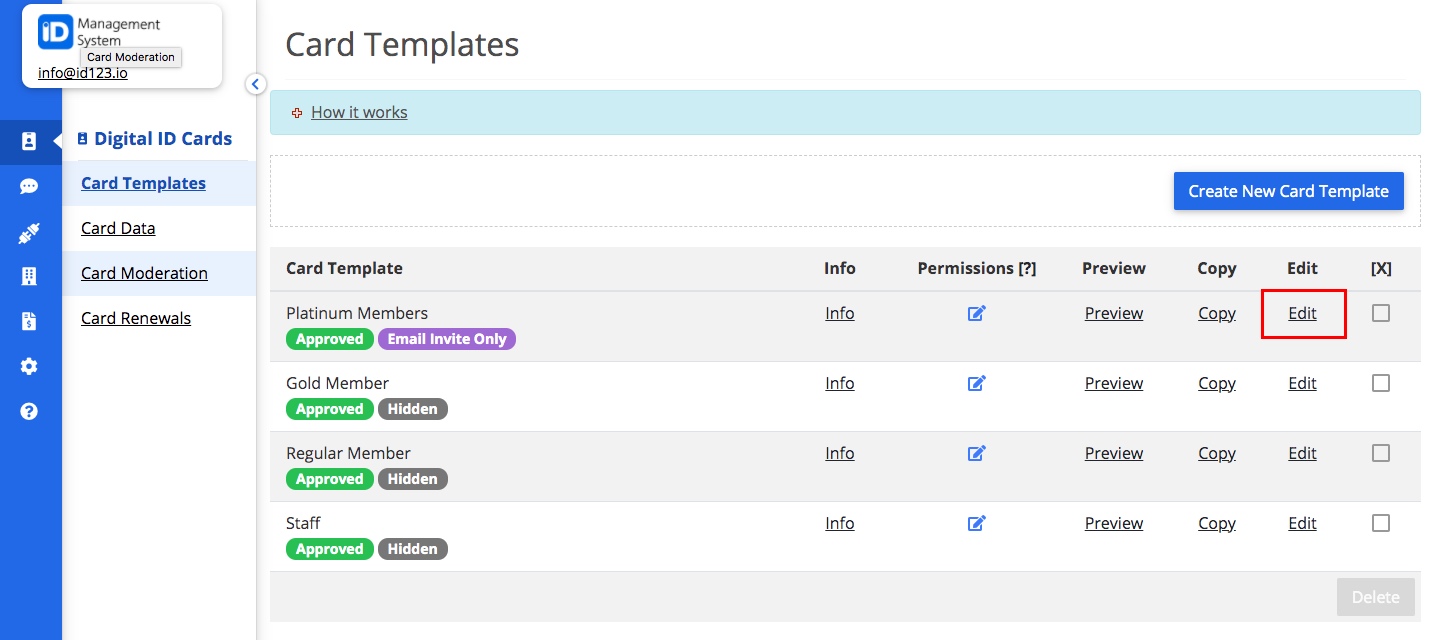Open the billing invoice icon in sidebar
Image resolution: width=1431 pixels, height=640 pixels.
pyautogui.click(x=31, y=321)
